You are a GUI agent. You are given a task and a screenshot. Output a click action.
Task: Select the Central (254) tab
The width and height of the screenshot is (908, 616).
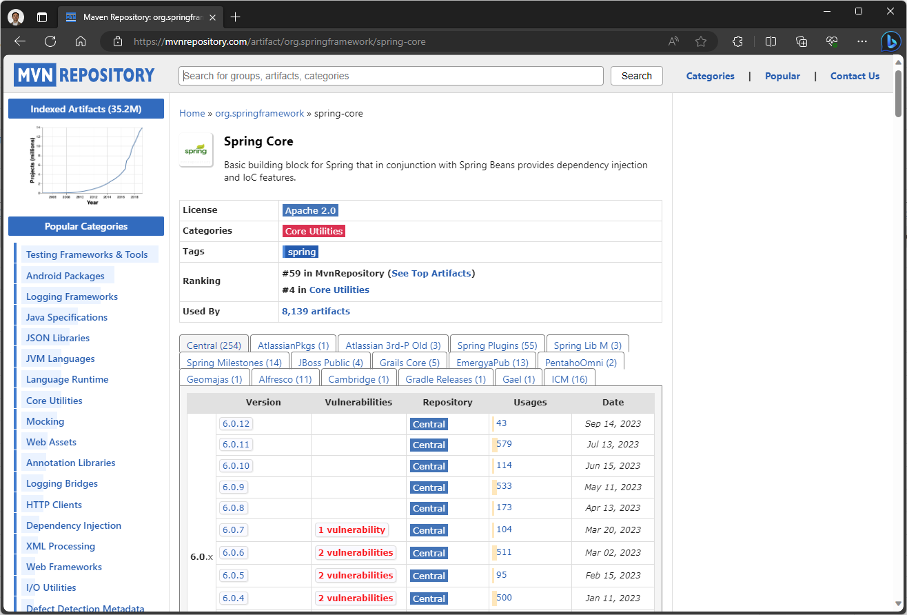pos(214,345)
